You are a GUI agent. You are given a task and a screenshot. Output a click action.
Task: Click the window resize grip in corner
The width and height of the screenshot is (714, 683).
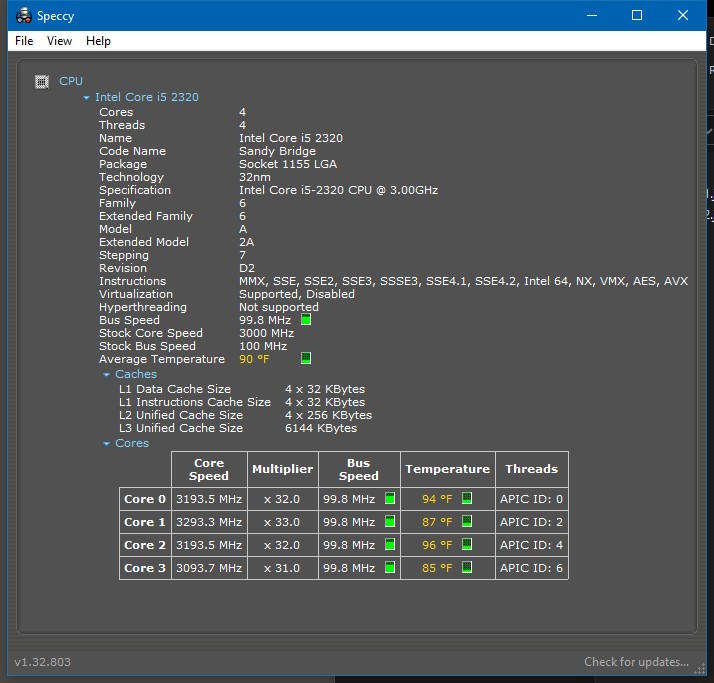pos(699,669)
